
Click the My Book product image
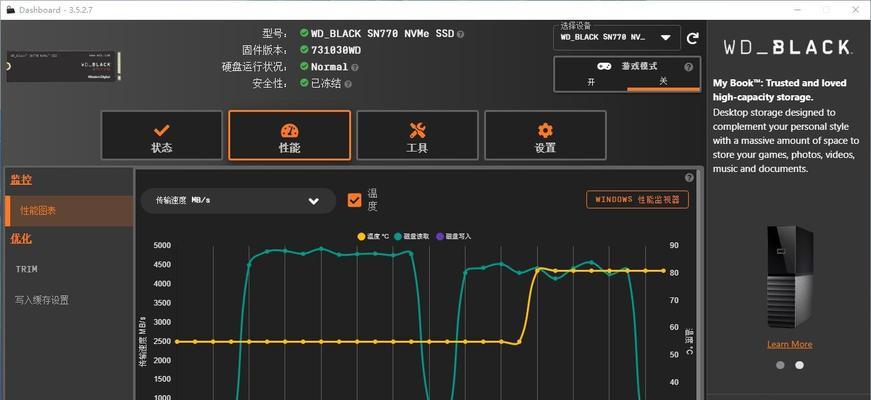(x=789, y=276)
